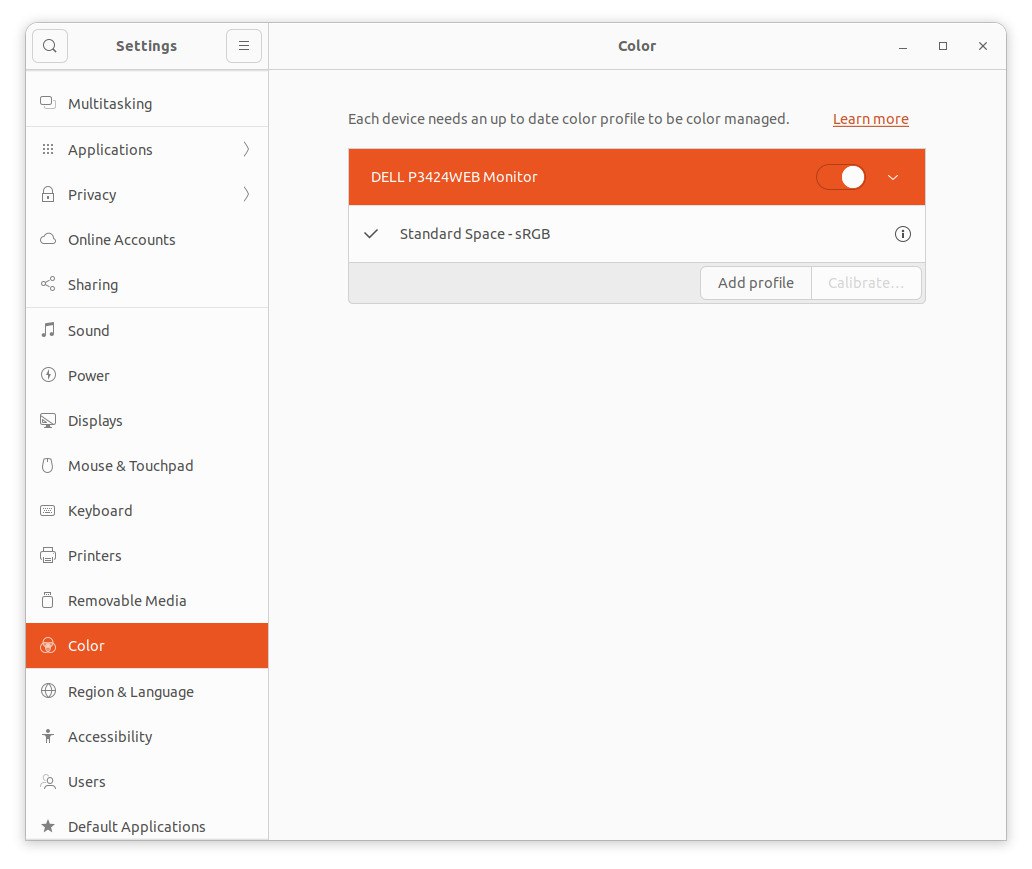Select the Standard Space - sRGB profile row
This screenshot has width=1032, height=869.
click(x=636, y=234)
